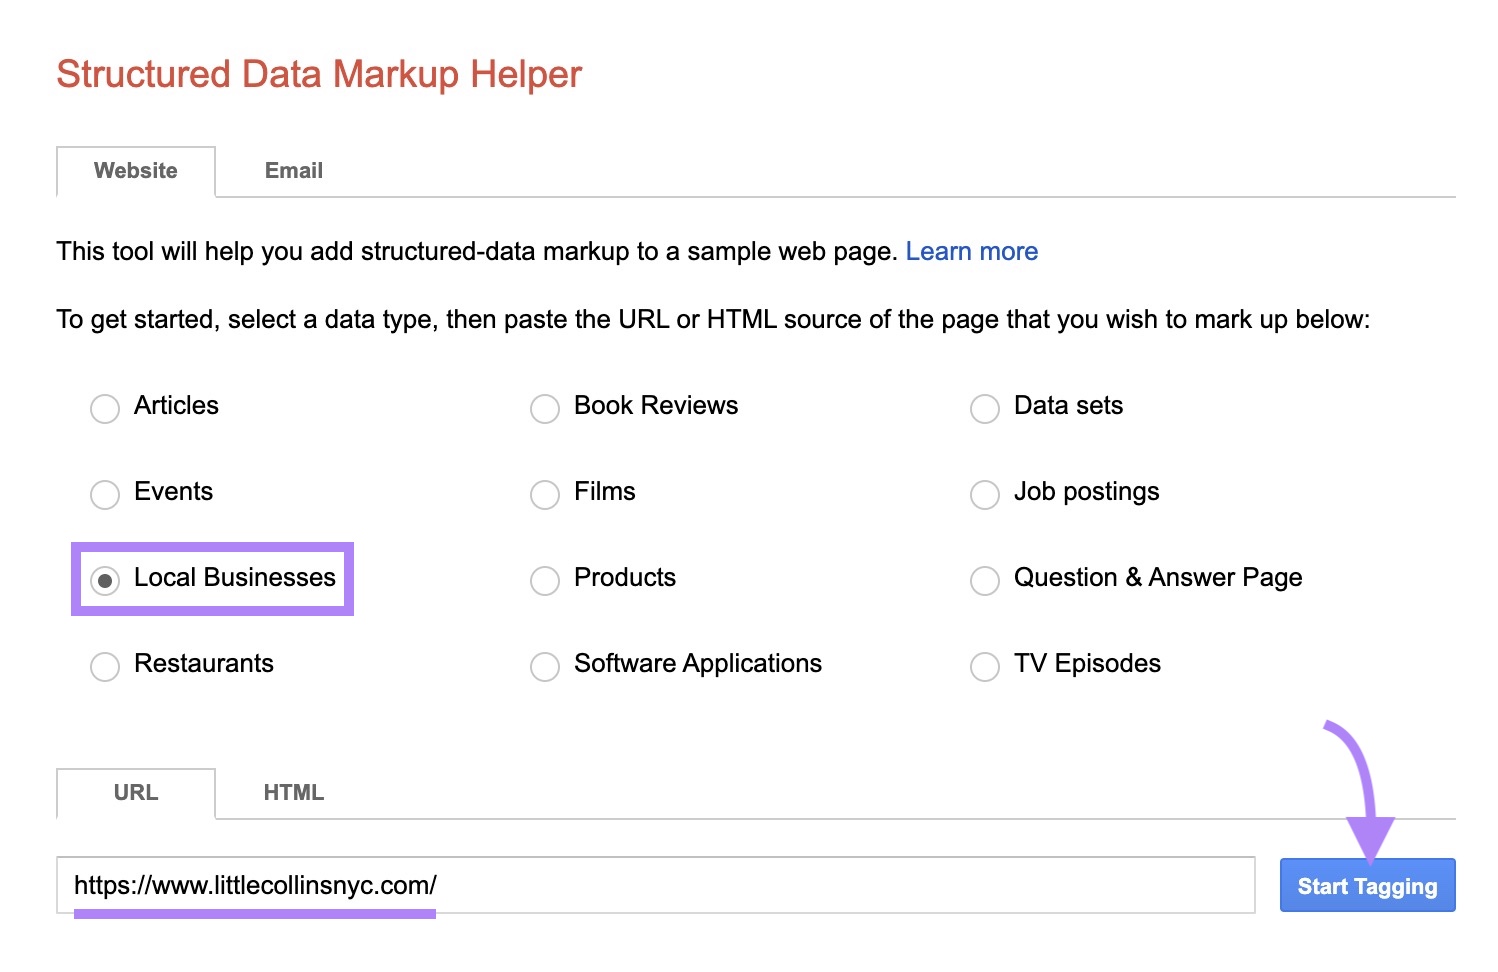Open the Learn more link

[x=971, y=251]
